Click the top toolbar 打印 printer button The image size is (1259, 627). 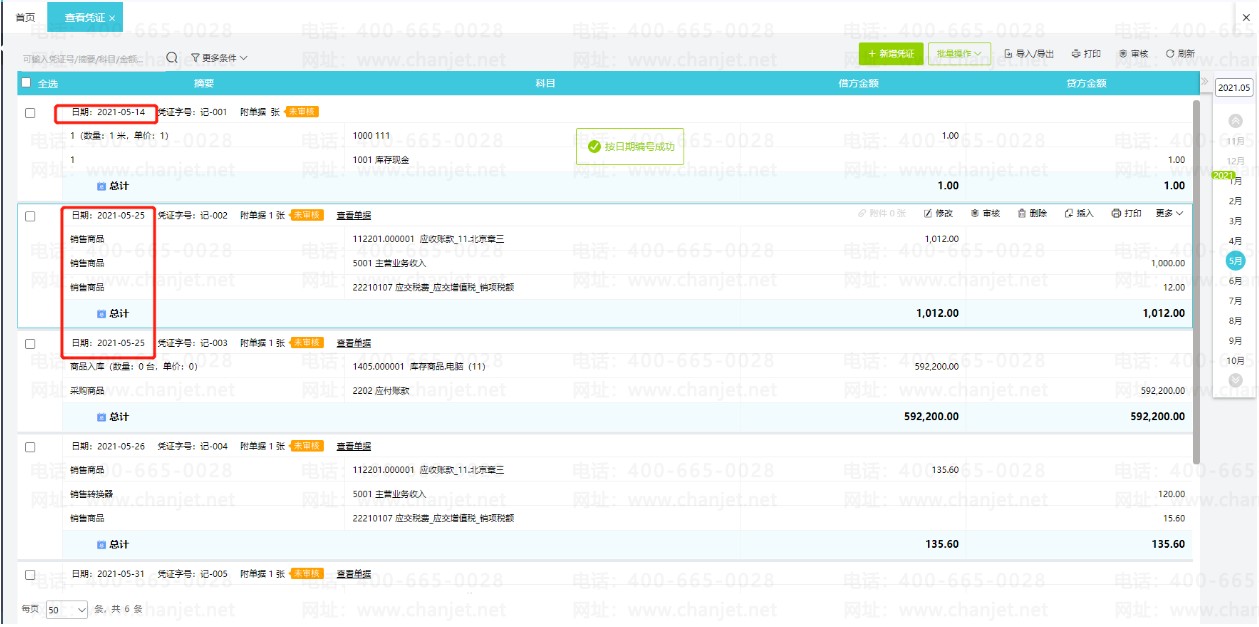(1086, 54)
